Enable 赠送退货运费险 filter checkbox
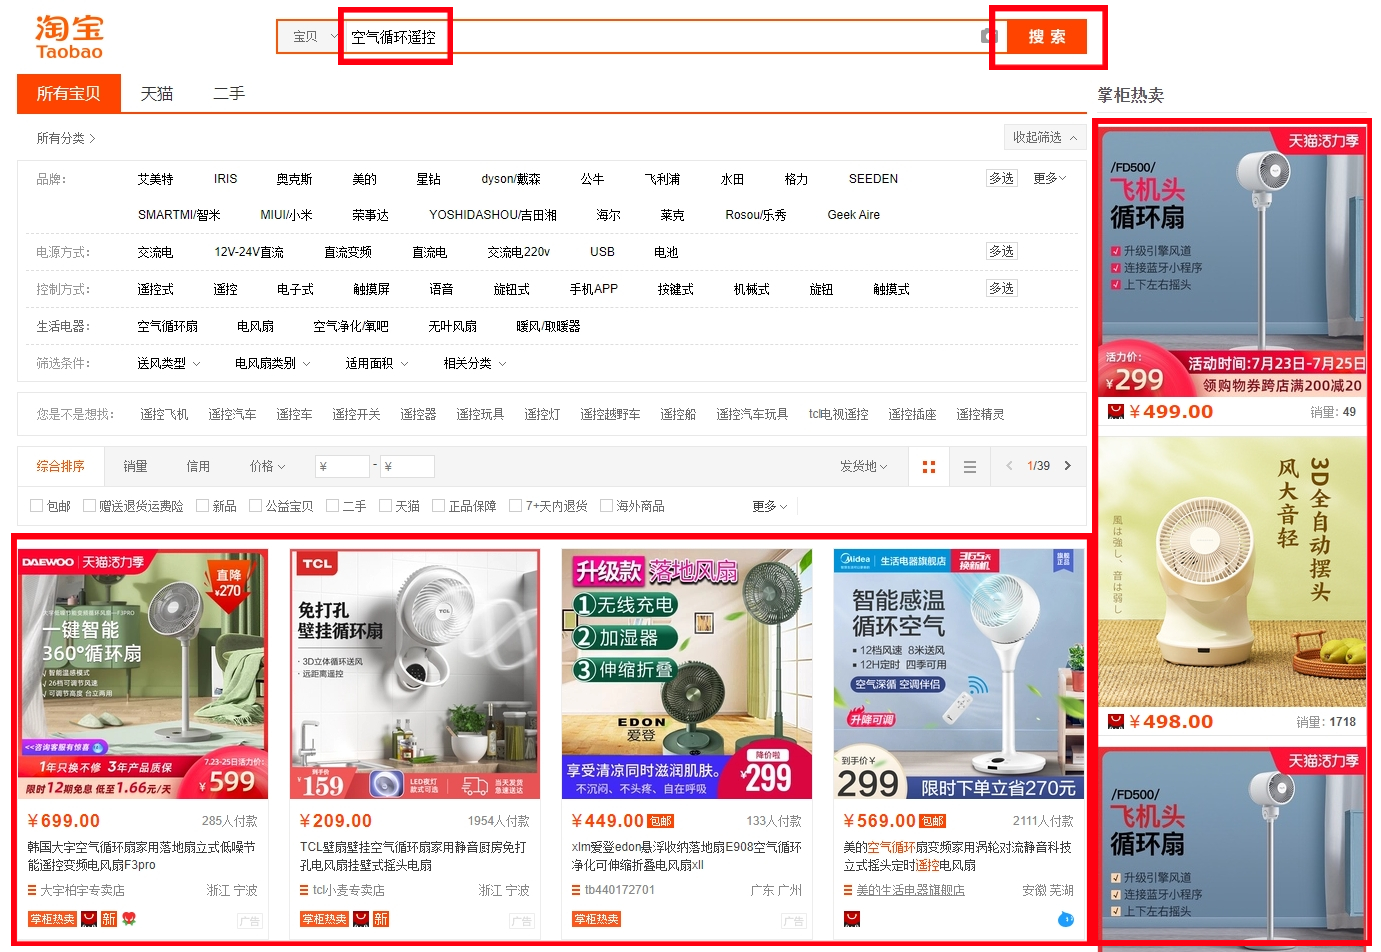Viewport: 1381px width, 952px height. coord(89,506)
